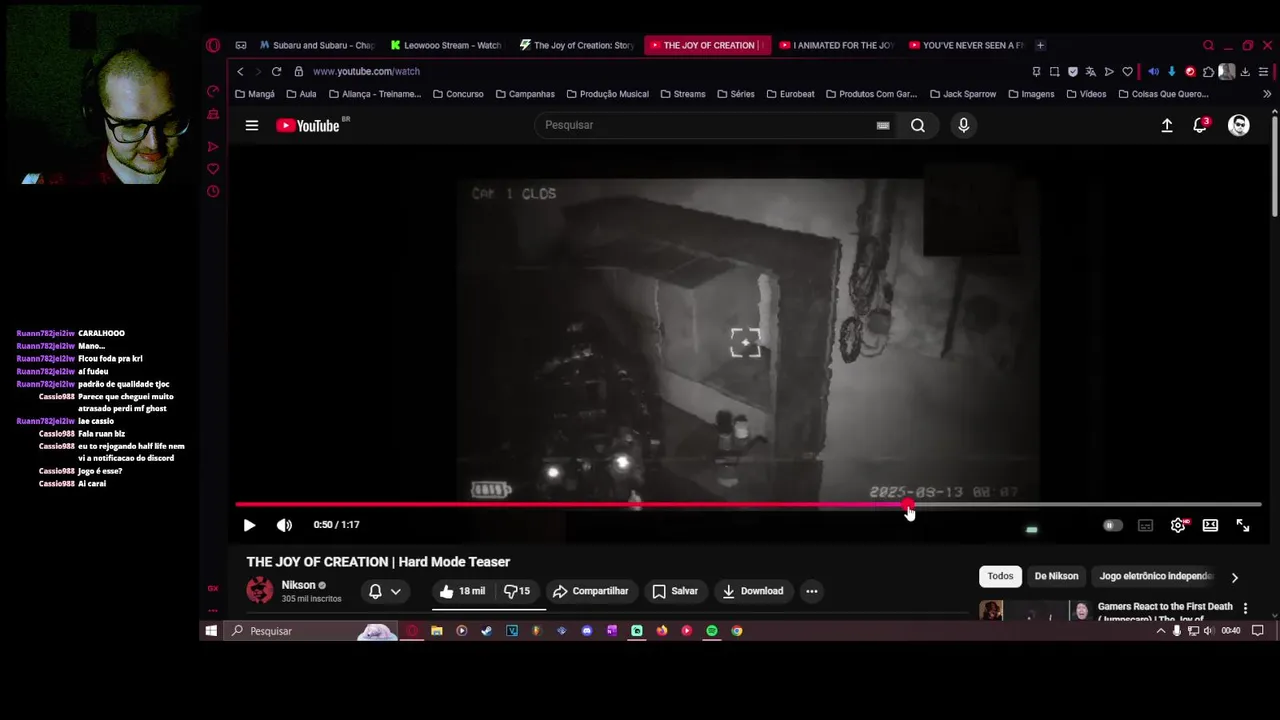Seek video using red progress bar

748,505
